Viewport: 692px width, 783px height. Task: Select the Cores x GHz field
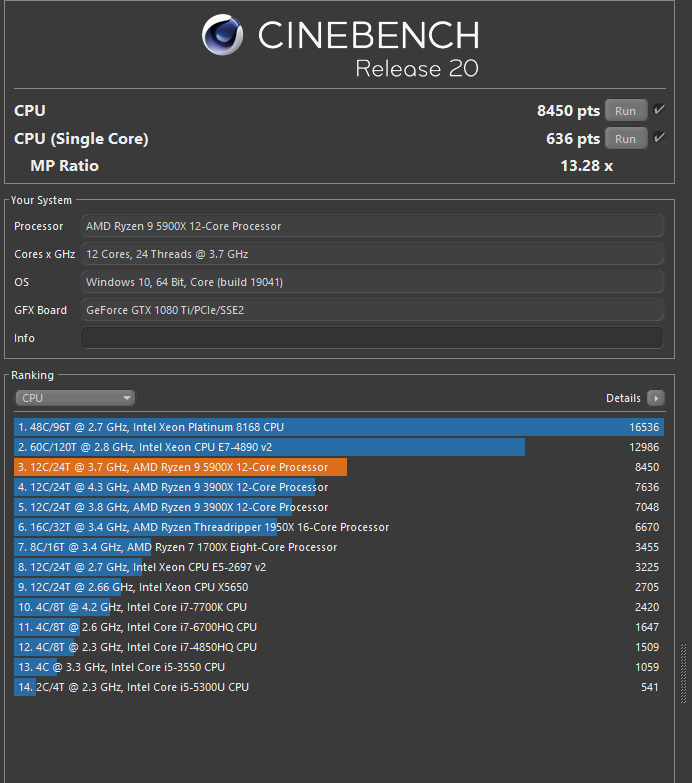coord(372,254)
